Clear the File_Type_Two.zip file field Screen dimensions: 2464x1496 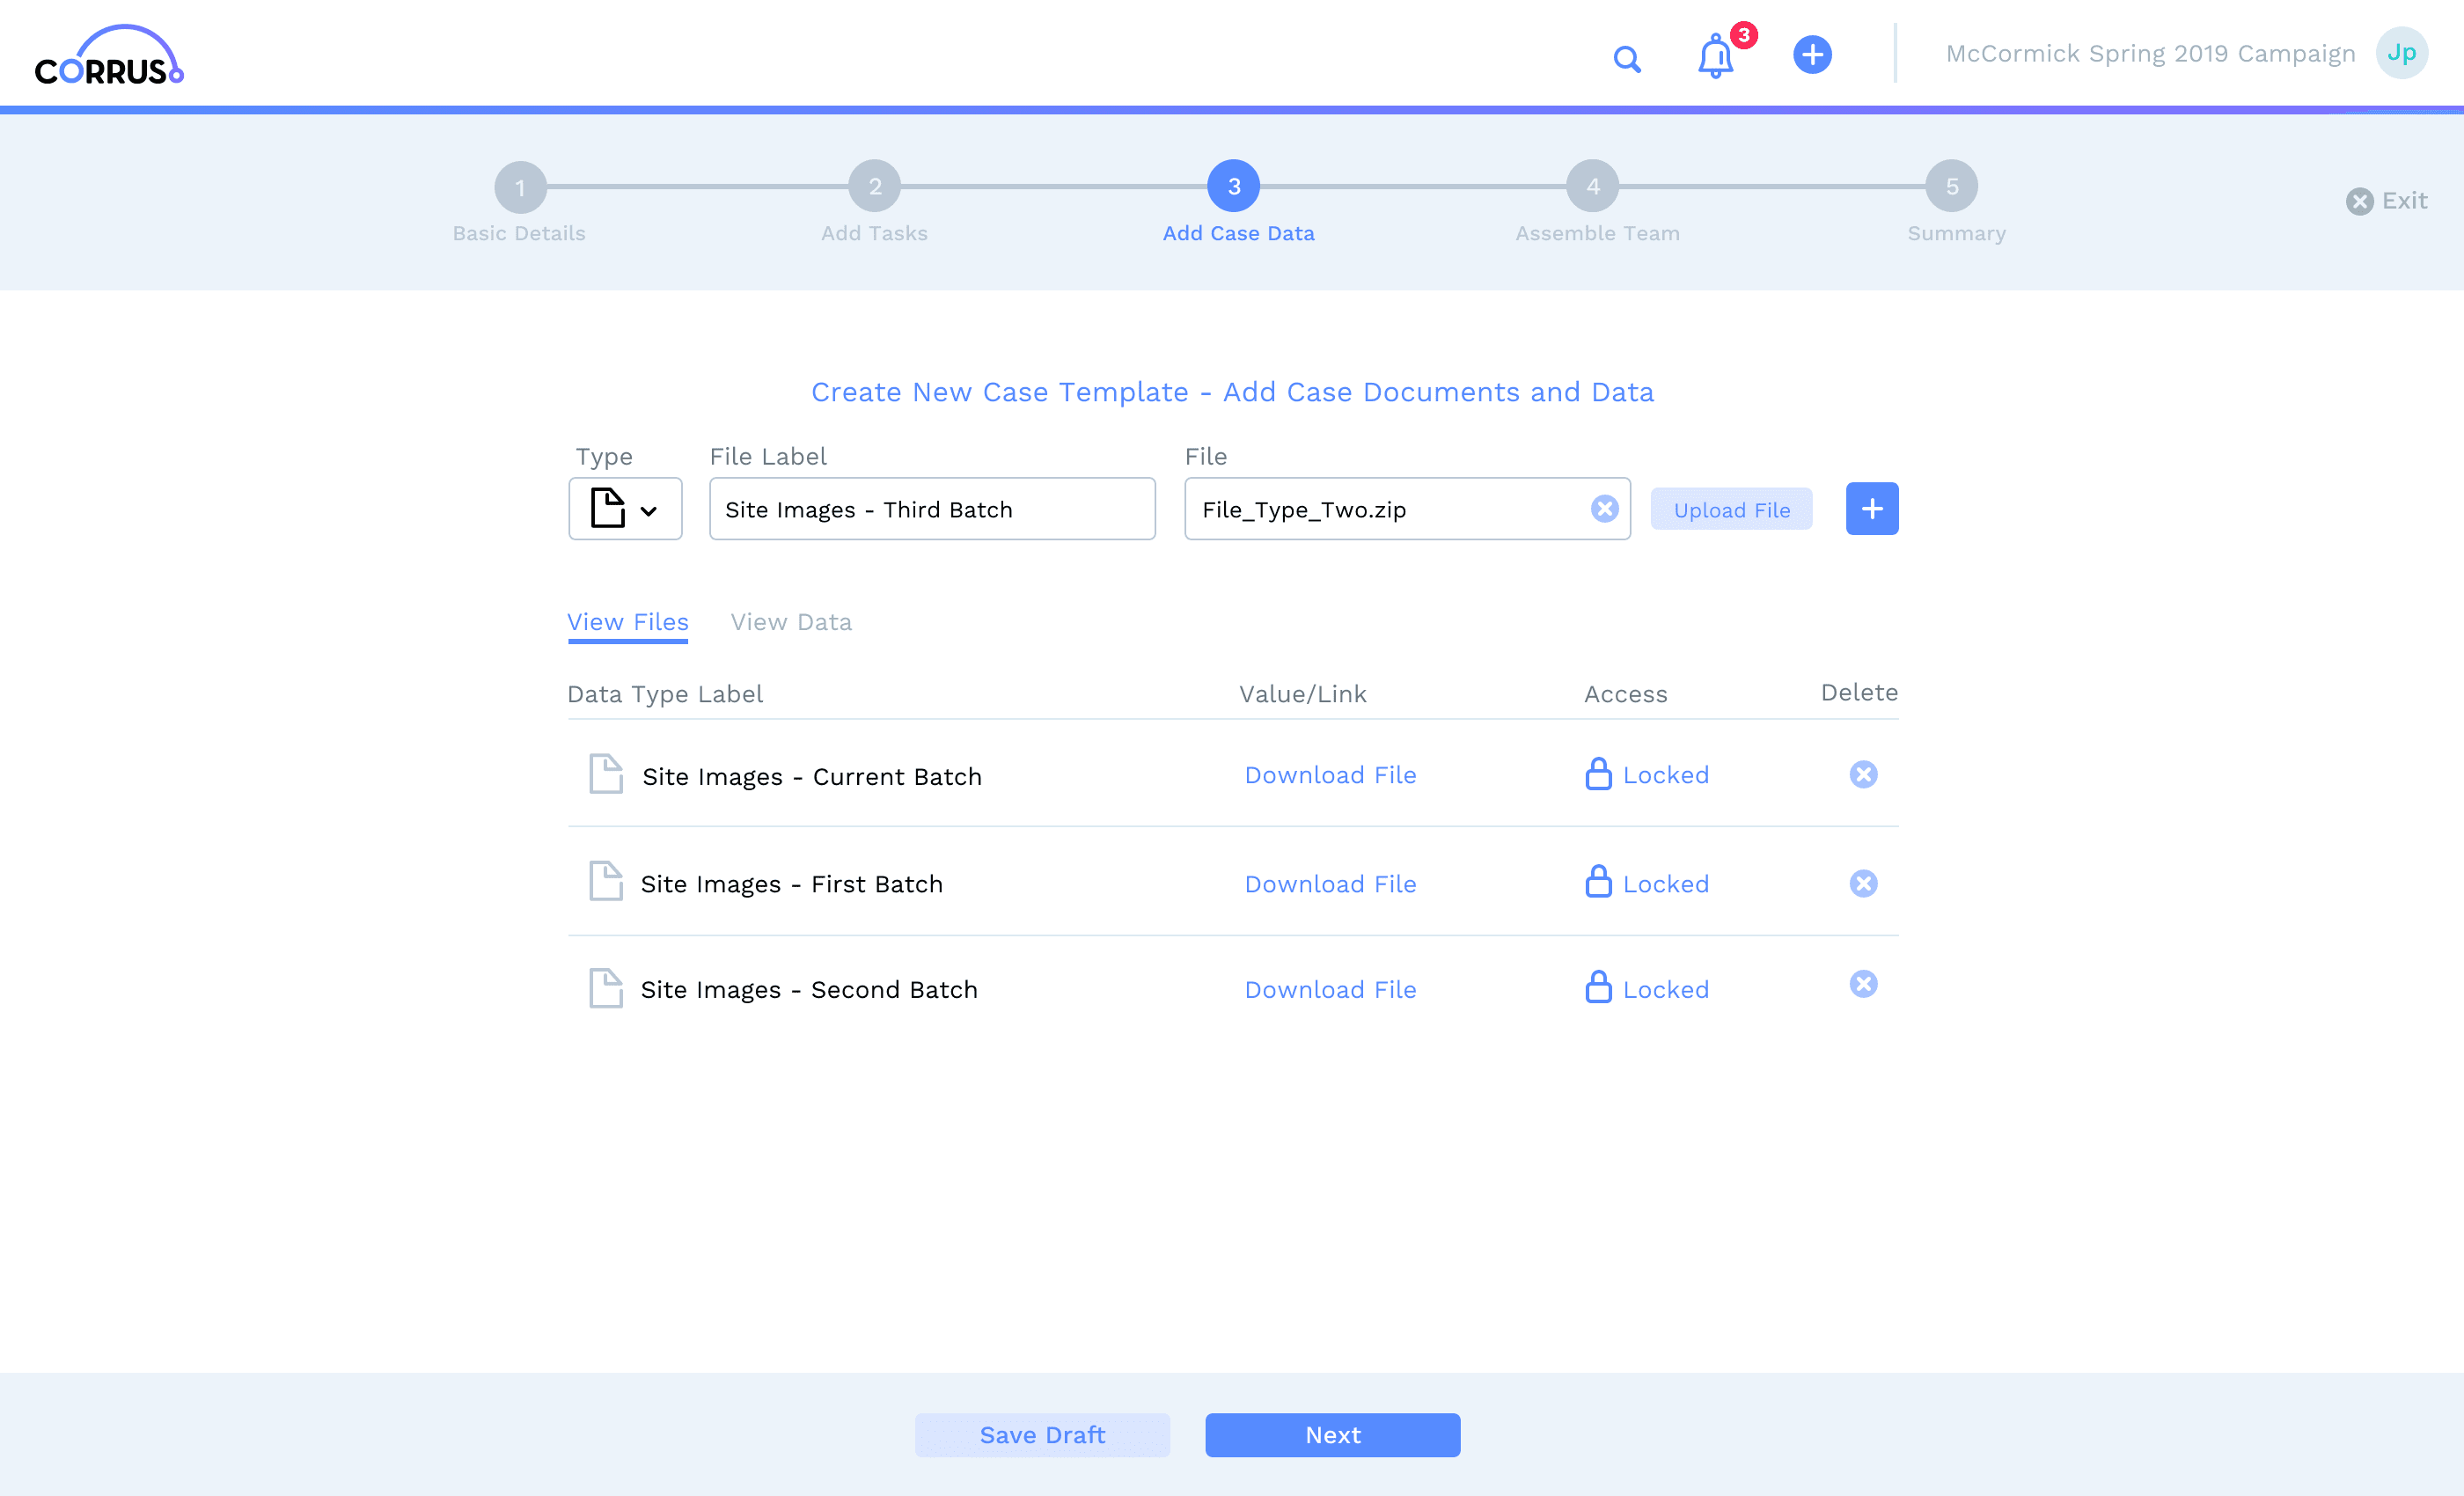tap(1604, 509)
